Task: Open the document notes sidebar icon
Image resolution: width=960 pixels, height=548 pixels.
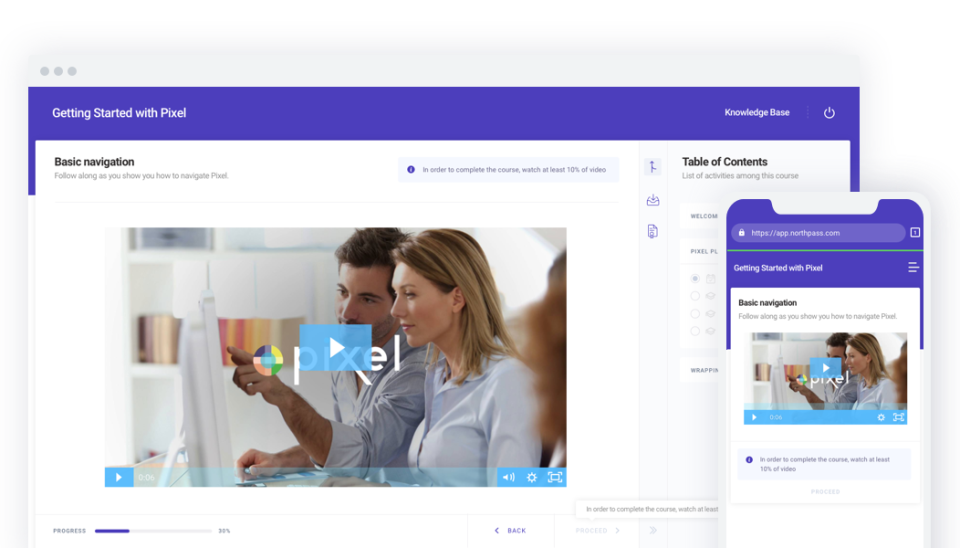Action: pyautogui.click(x=653, y=231)
